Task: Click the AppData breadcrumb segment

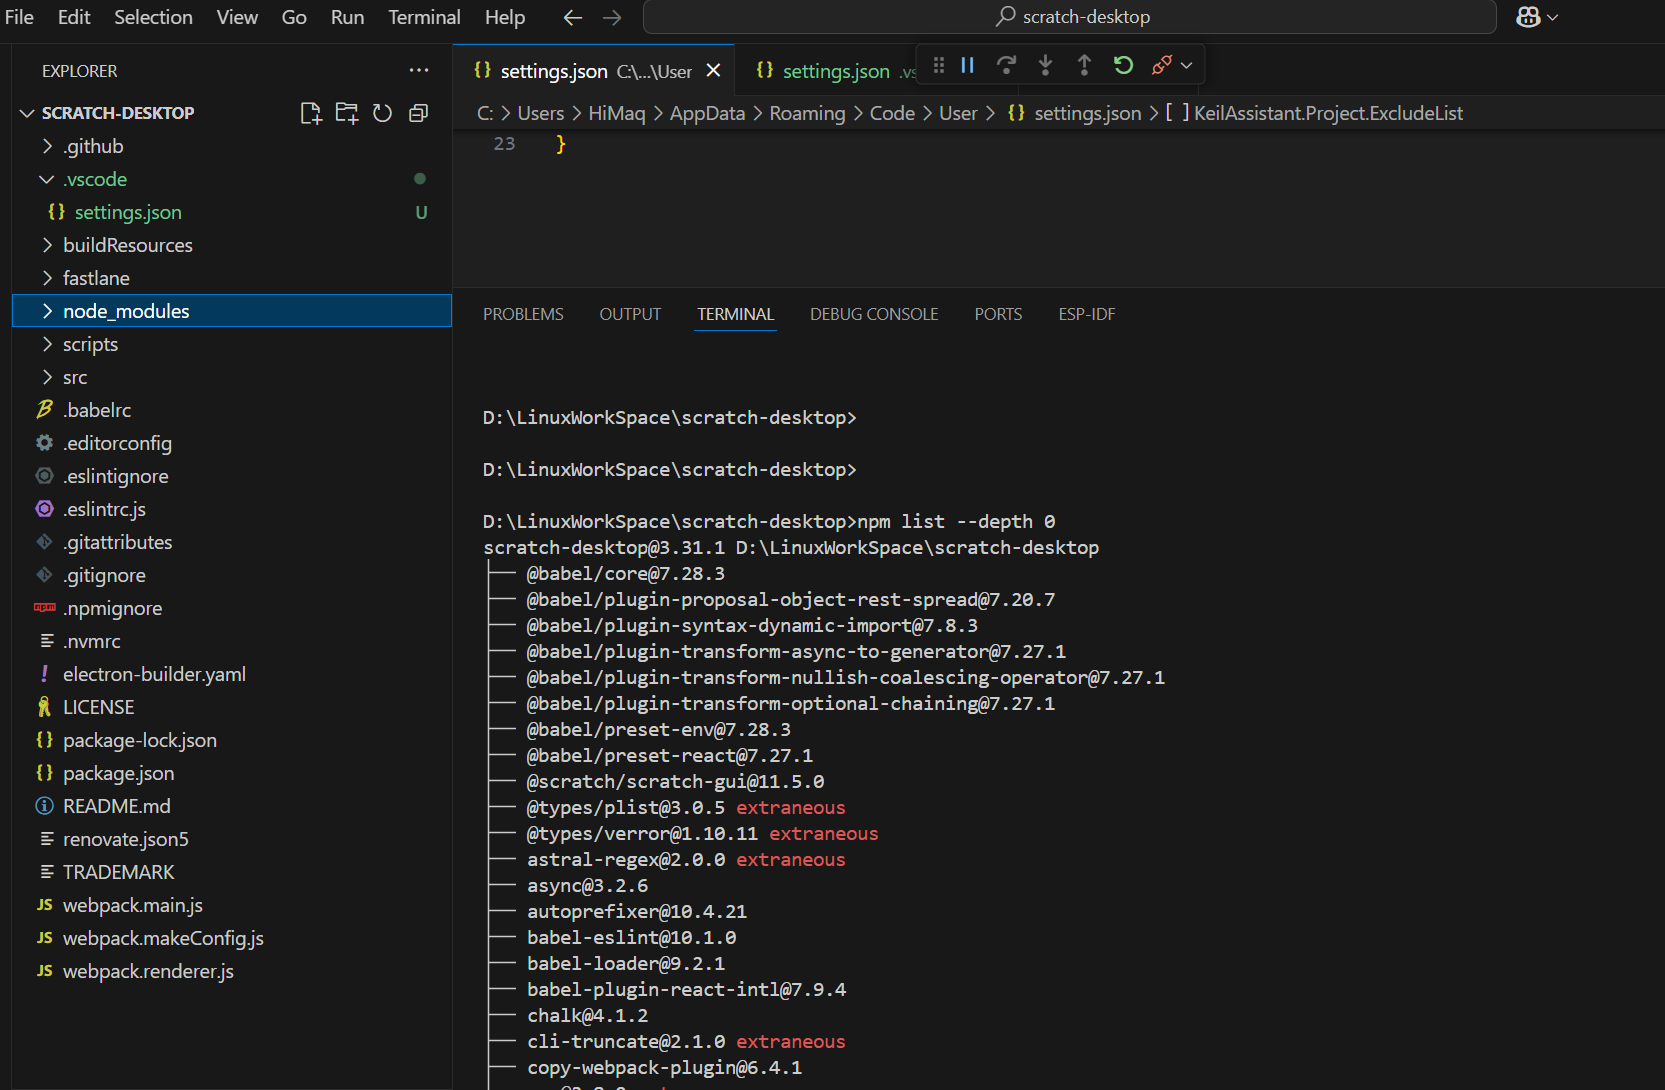Action: point(707,113)
